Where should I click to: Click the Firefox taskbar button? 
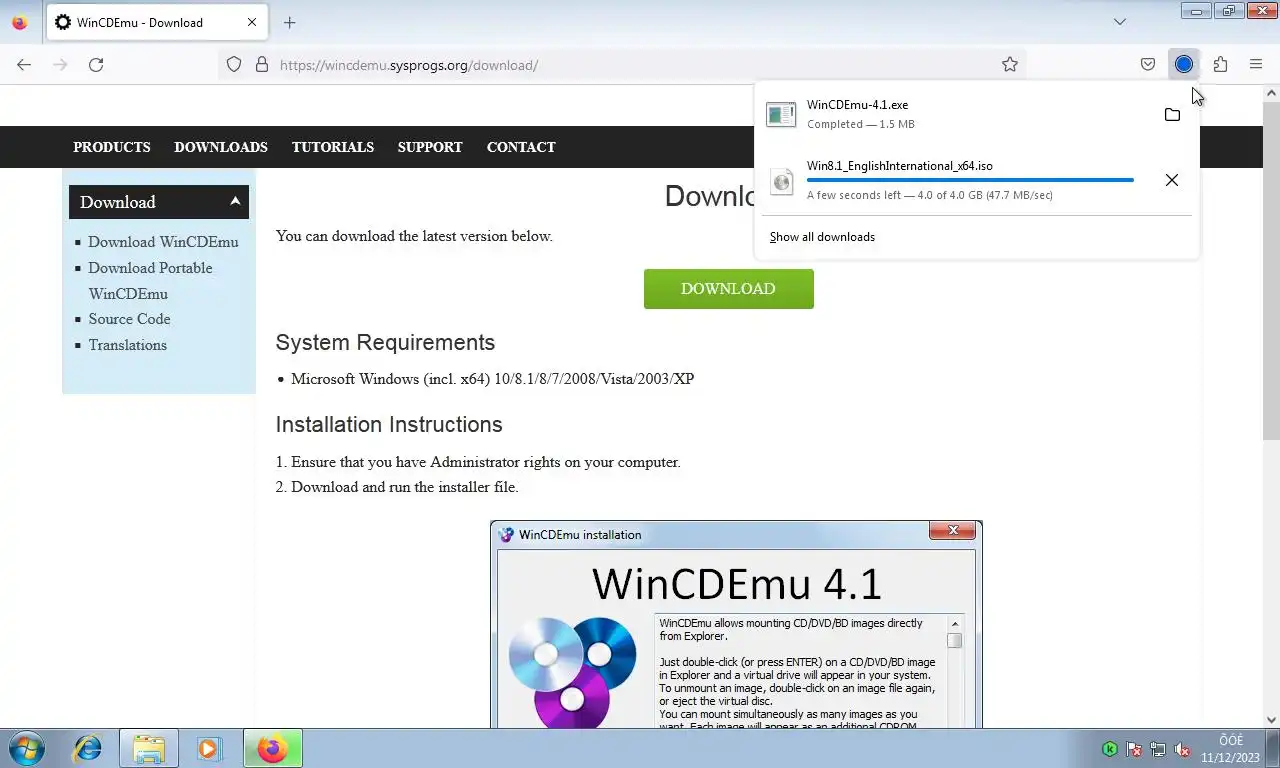(x=272, y=748)
